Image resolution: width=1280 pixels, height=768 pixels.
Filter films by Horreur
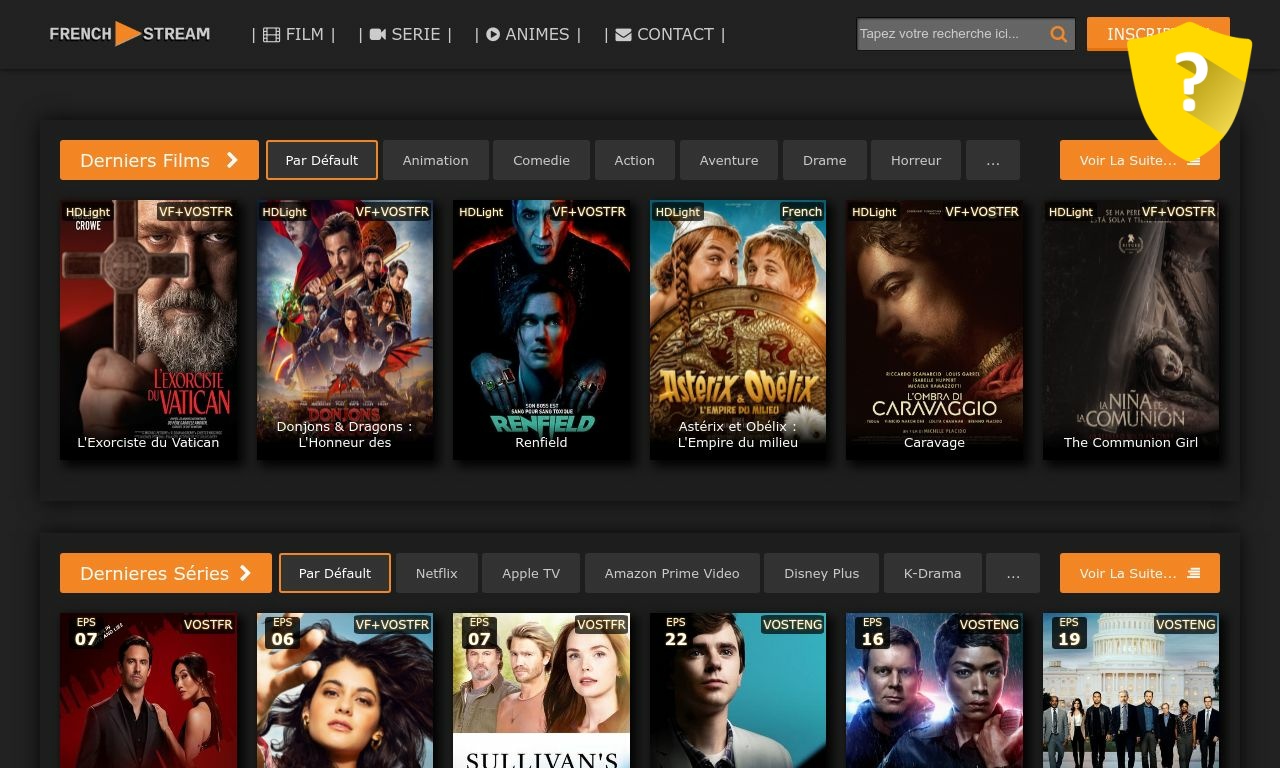916,160
